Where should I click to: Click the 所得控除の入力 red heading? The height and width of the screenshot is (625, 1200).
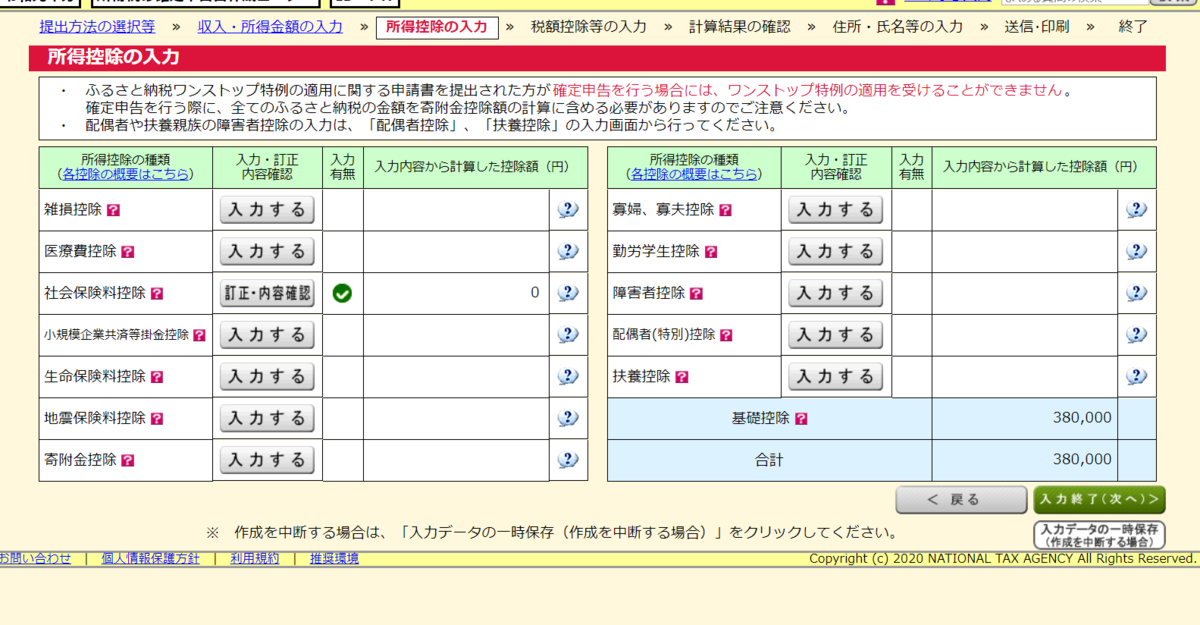pos(114,56)
